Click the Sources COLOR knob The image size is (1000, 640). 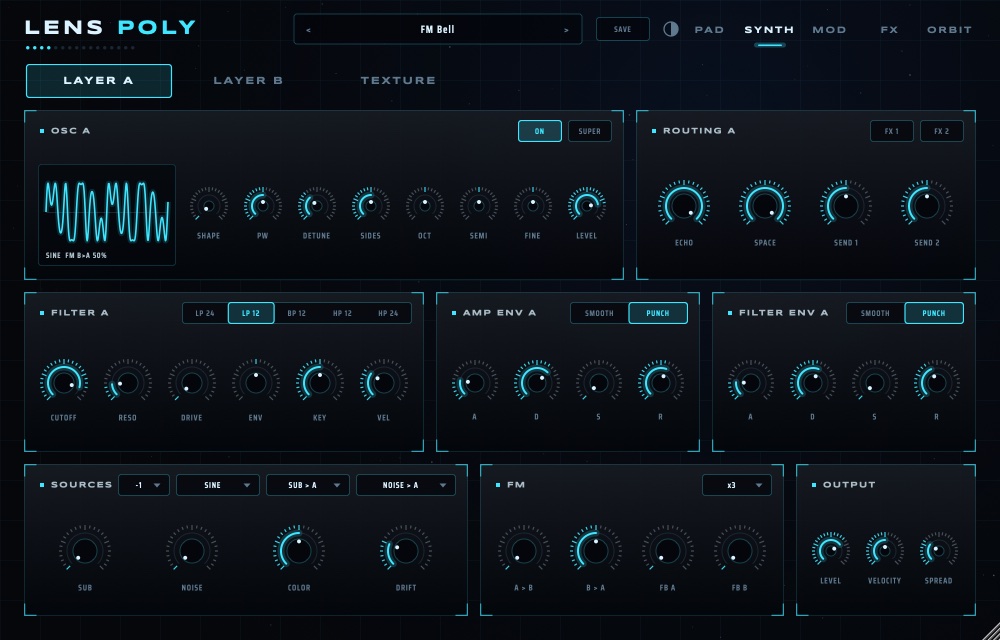click(x=298, y=551)
